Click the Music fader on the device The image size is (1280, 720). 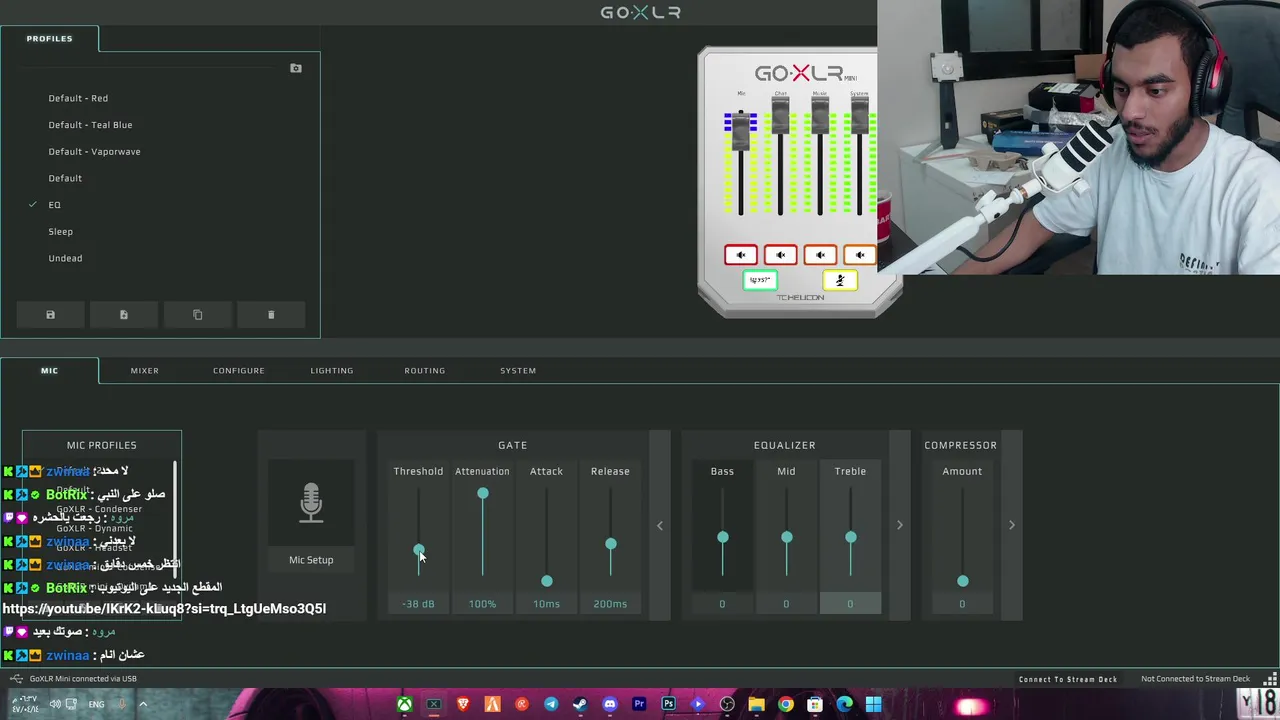pyautogui.click(x=820, y=115)
